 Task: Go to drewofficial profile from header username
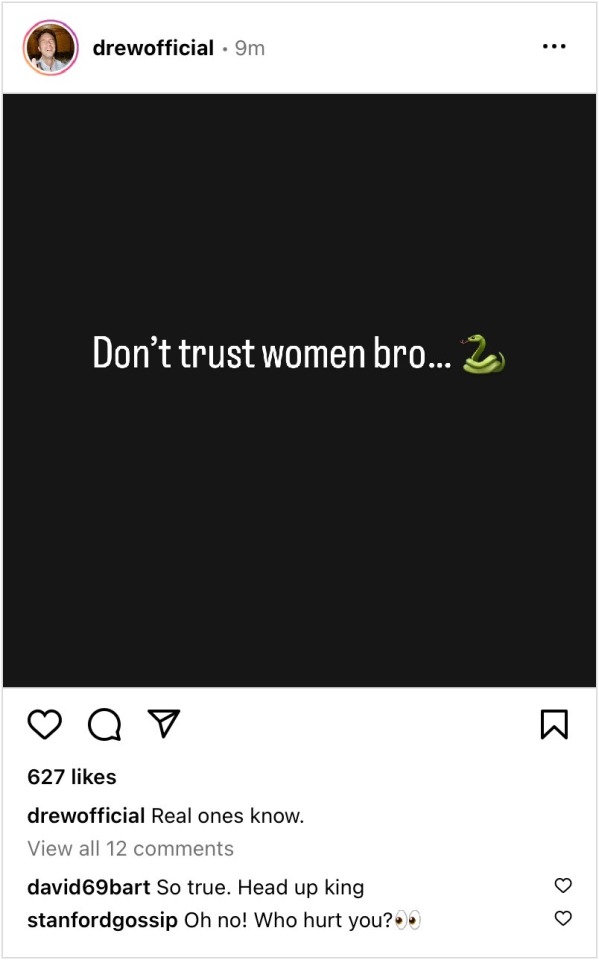click(153, 48)
